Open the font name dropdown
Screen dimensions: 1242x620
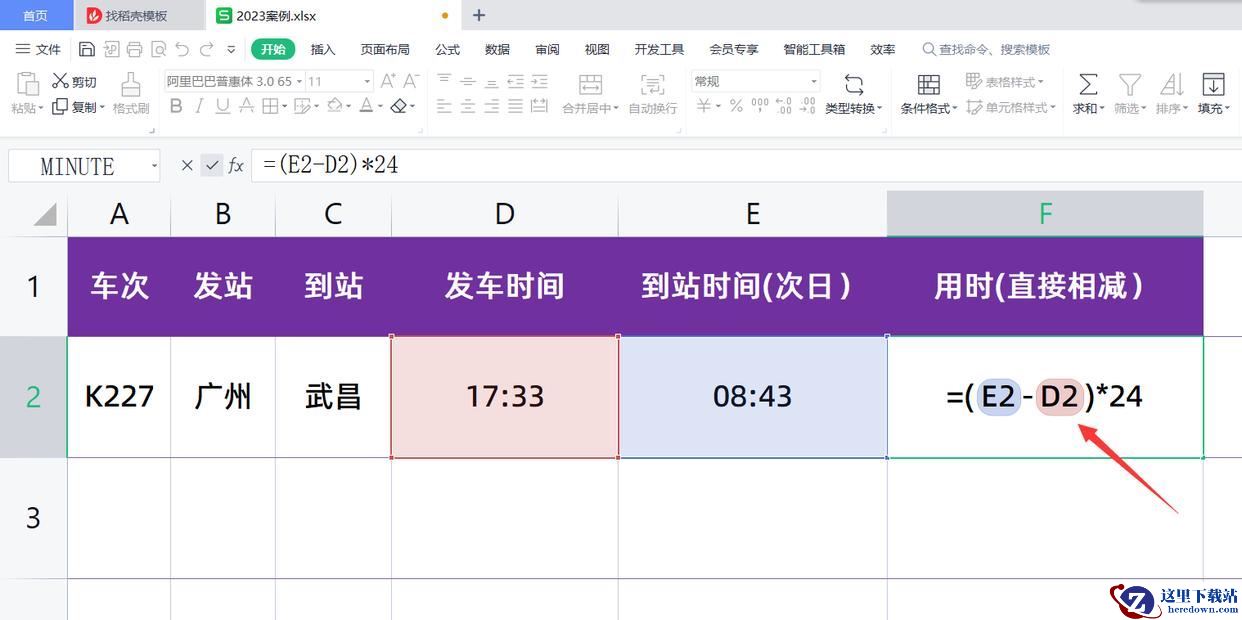(x=299, y=81)
